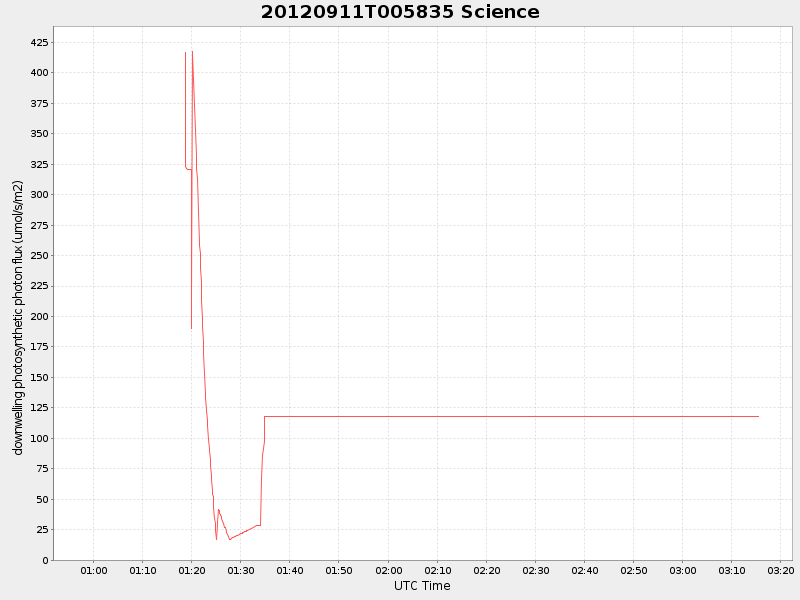The height and width of the screenshot is (600, 800).
Task: Click the 350 value on y-axis
Action: click(x=39, y=134)
